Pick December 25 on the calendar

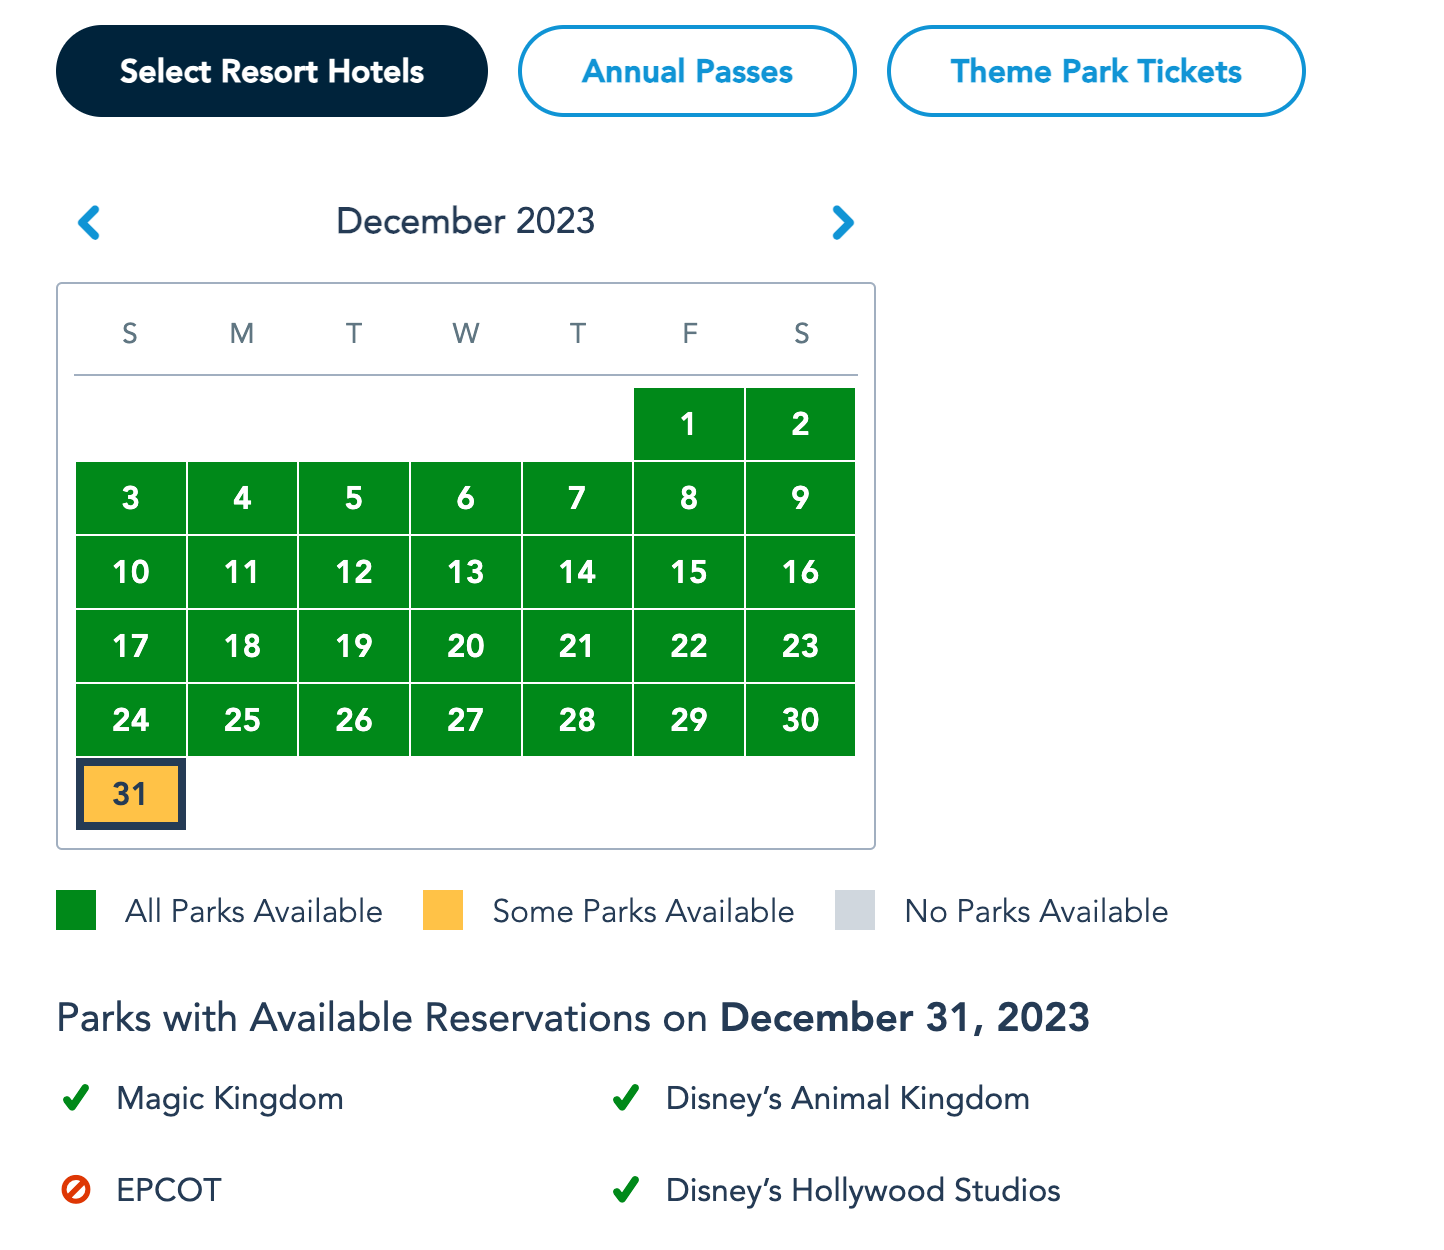point(242,720)
